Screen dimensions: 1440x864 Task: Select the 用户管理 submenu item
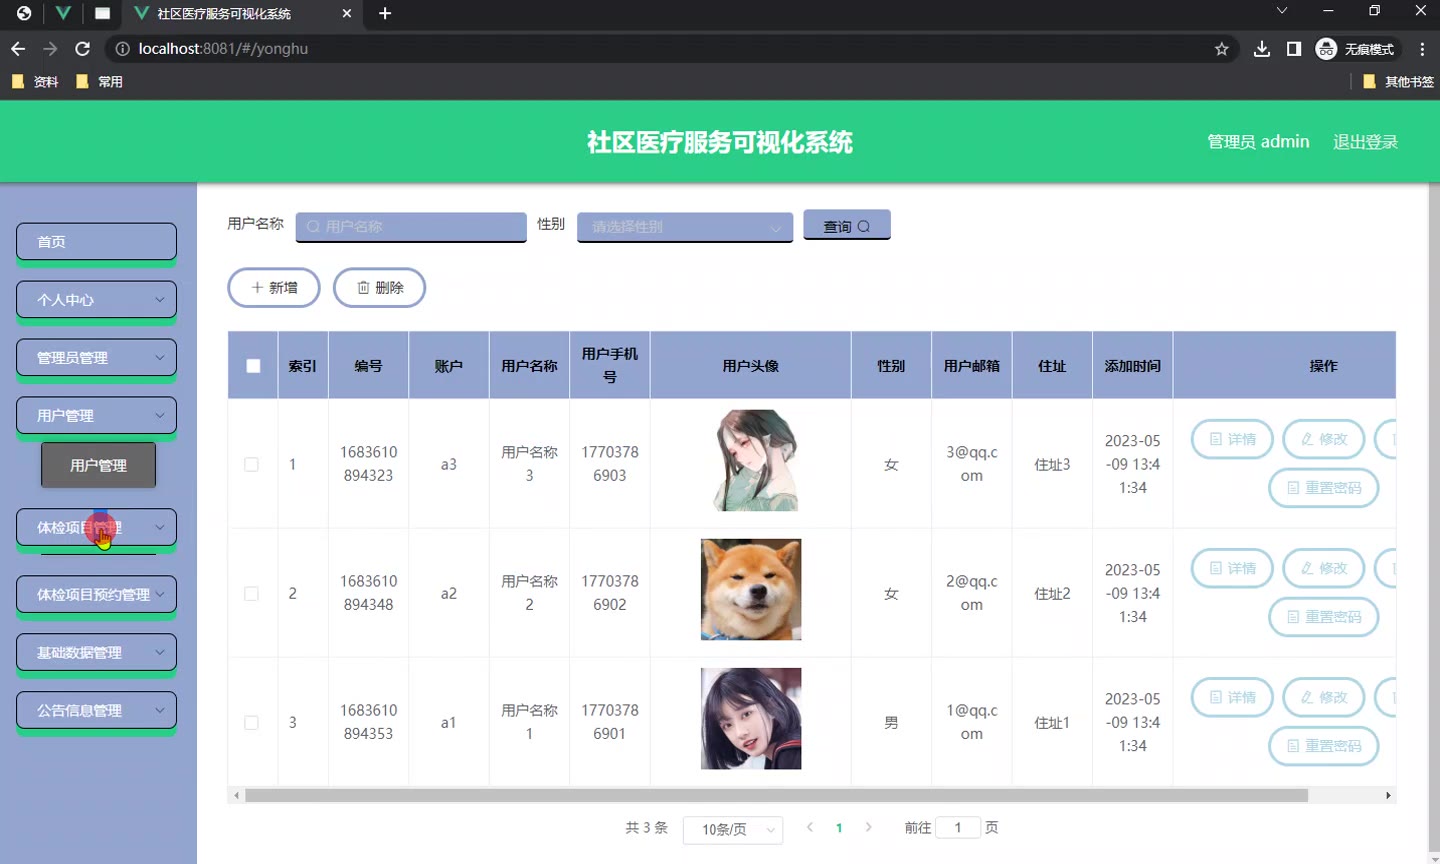(98, 466)
